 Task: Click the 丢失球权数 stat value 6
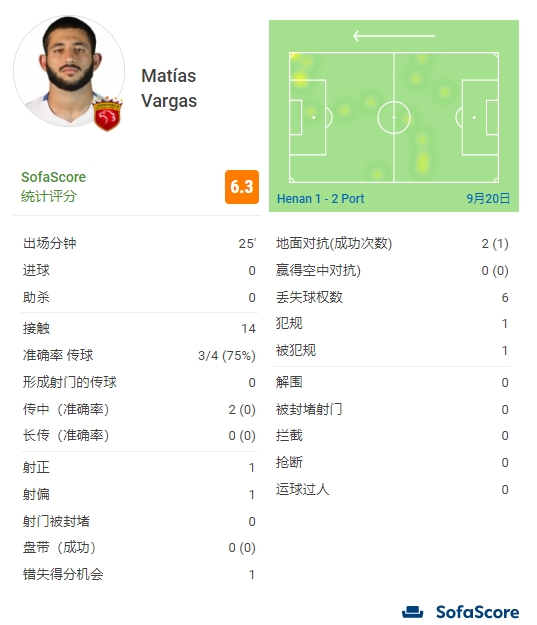coord(505,298)
